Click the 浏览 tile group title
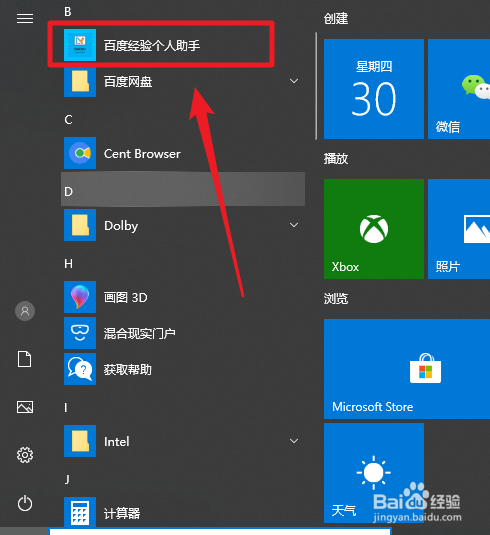The width and height of the screenshot is (490, 535). click(x=336, y=299)
